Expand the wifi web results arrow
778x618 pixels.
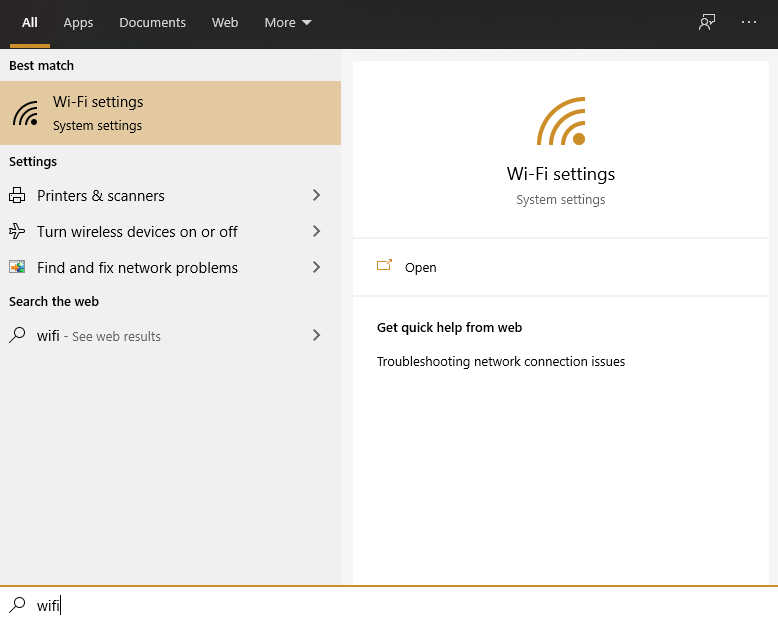[x=316, y=336]
